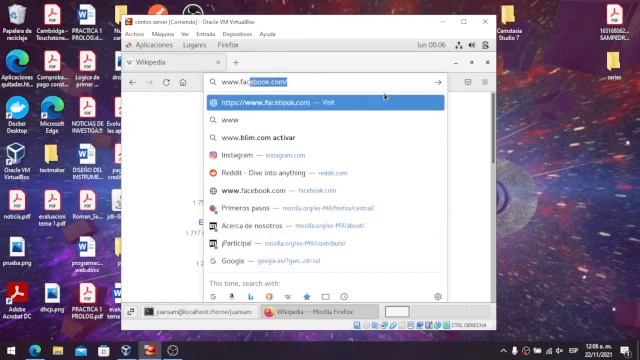Open VirtualBox Máquina menu
The width and height of the screenshot is (640, 360).
click(x=162, y=34)
